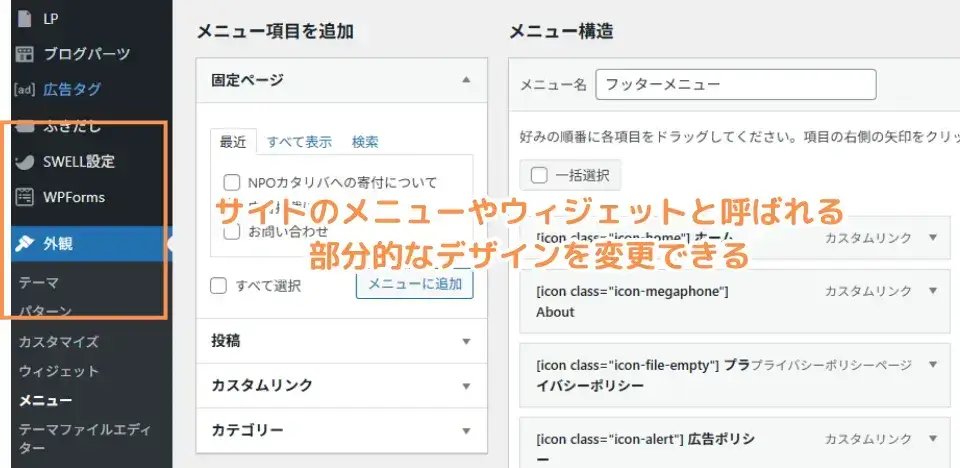
Task: Open the カスタマイズ submenu item
Action: pos(59,341)
